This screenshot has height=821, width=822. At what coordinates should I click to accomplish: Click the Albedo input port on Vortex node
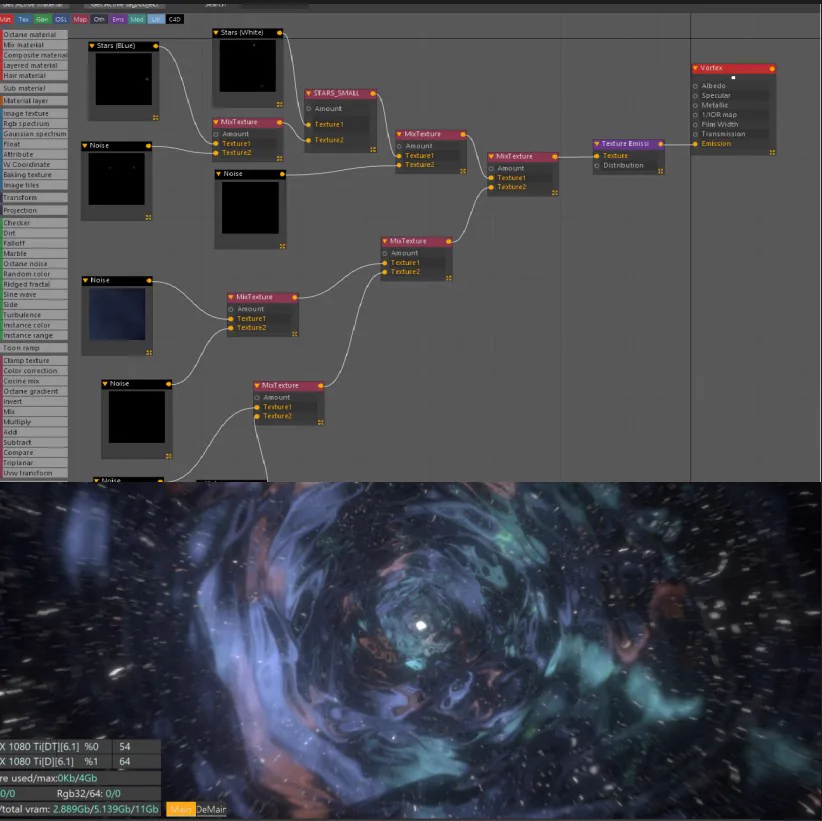point(695,86)
